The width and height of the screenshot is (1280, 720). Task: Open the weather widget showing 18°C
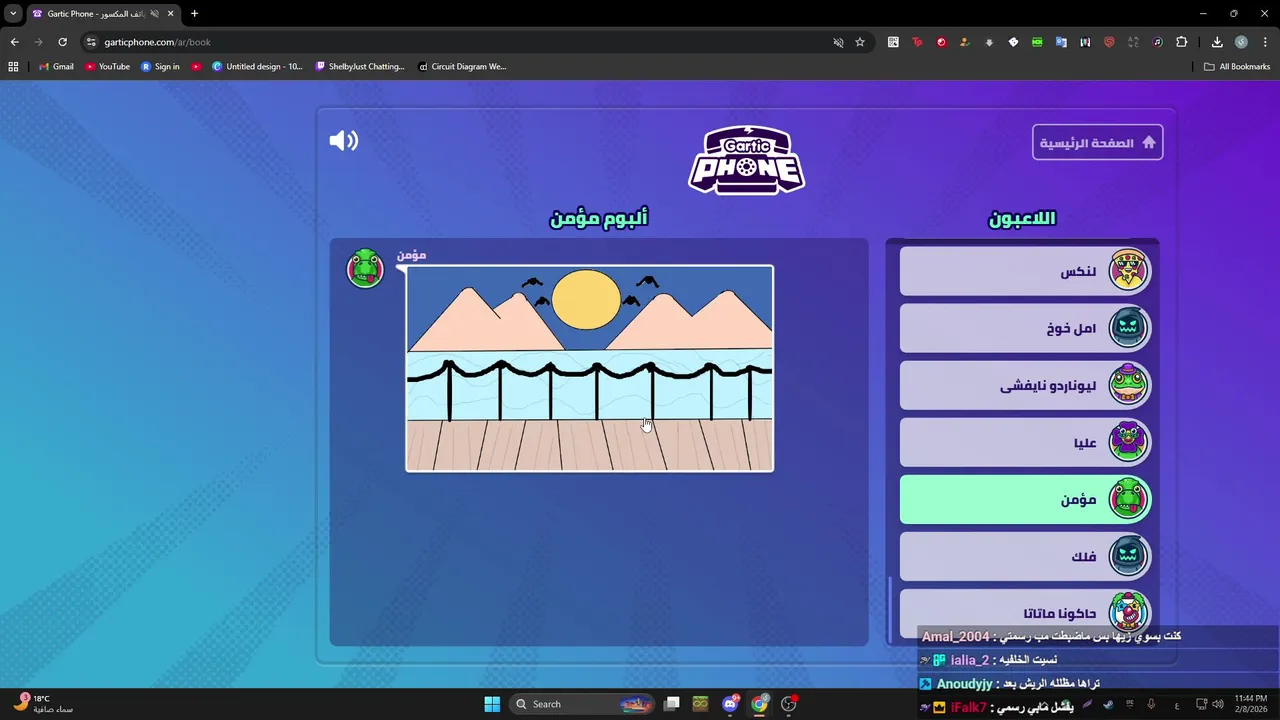[42, 704]
